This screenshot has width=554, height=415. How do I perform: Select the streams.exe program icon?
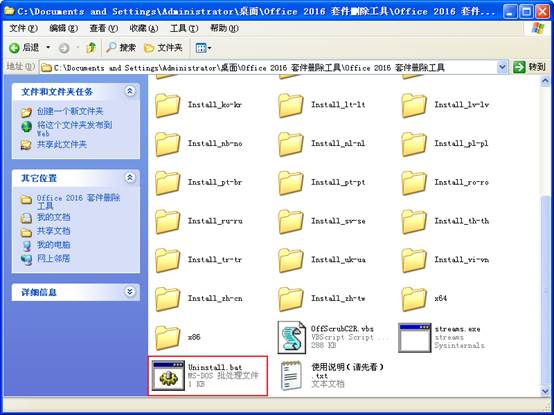pos(415,337)
